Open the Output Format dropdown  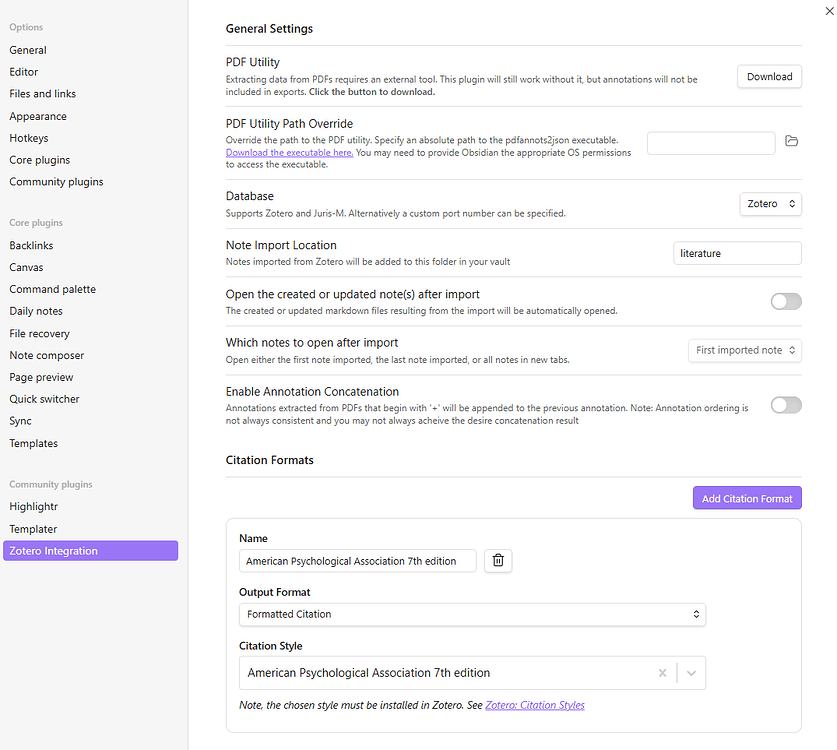tap(472, 614)
